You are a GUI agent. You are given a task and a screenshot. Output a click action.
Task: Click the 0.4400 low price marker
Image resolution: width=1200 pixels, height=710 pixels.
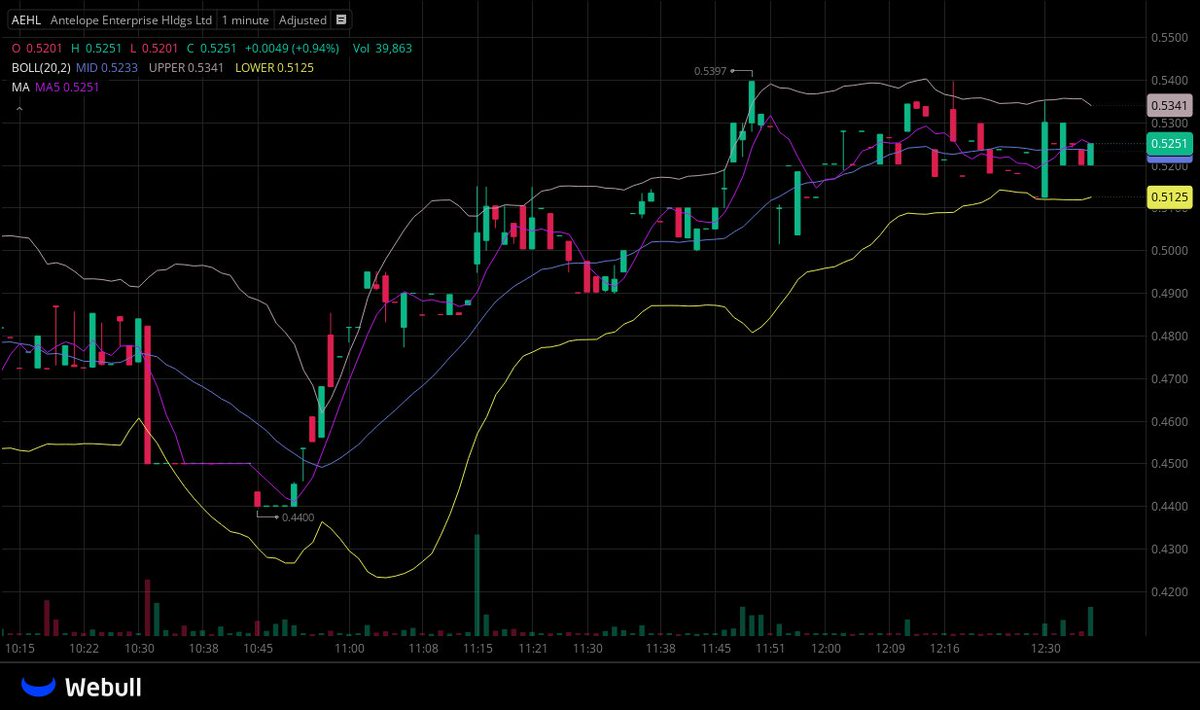298,517
